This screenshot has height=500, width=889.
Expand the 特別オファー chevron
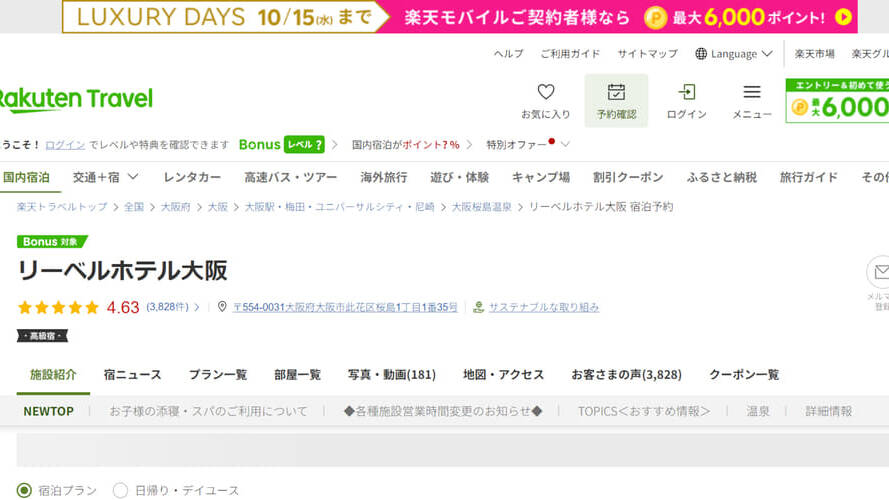565,145
